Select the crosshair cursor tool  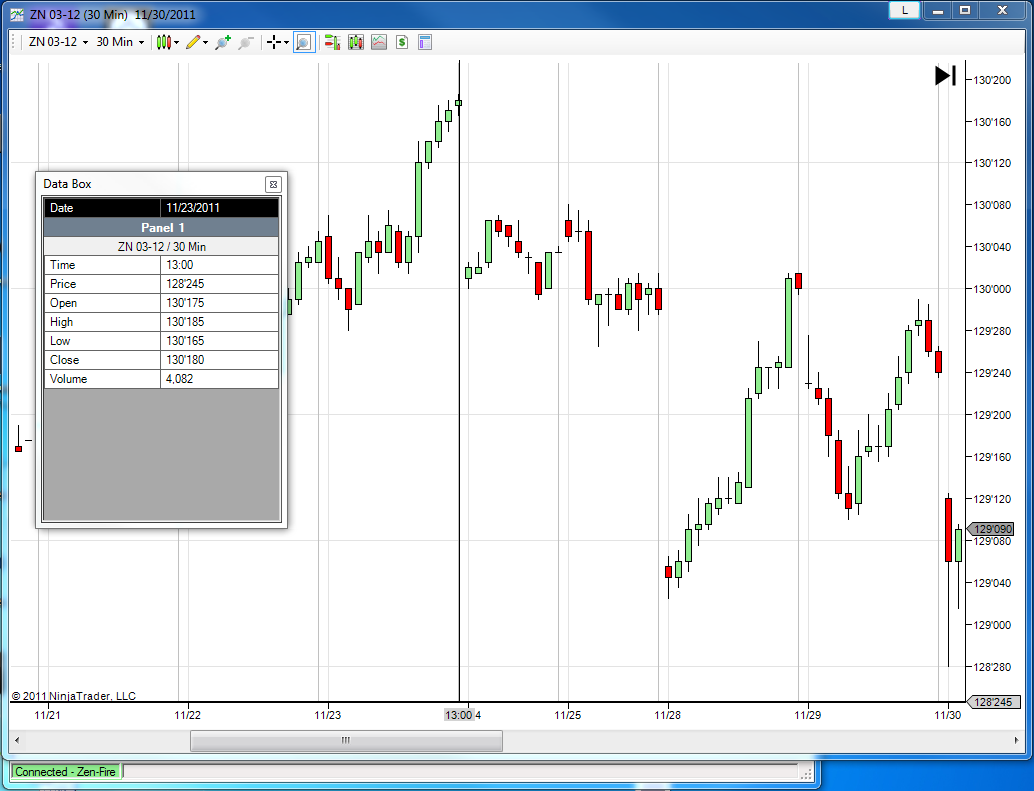[x=274, y=42]
